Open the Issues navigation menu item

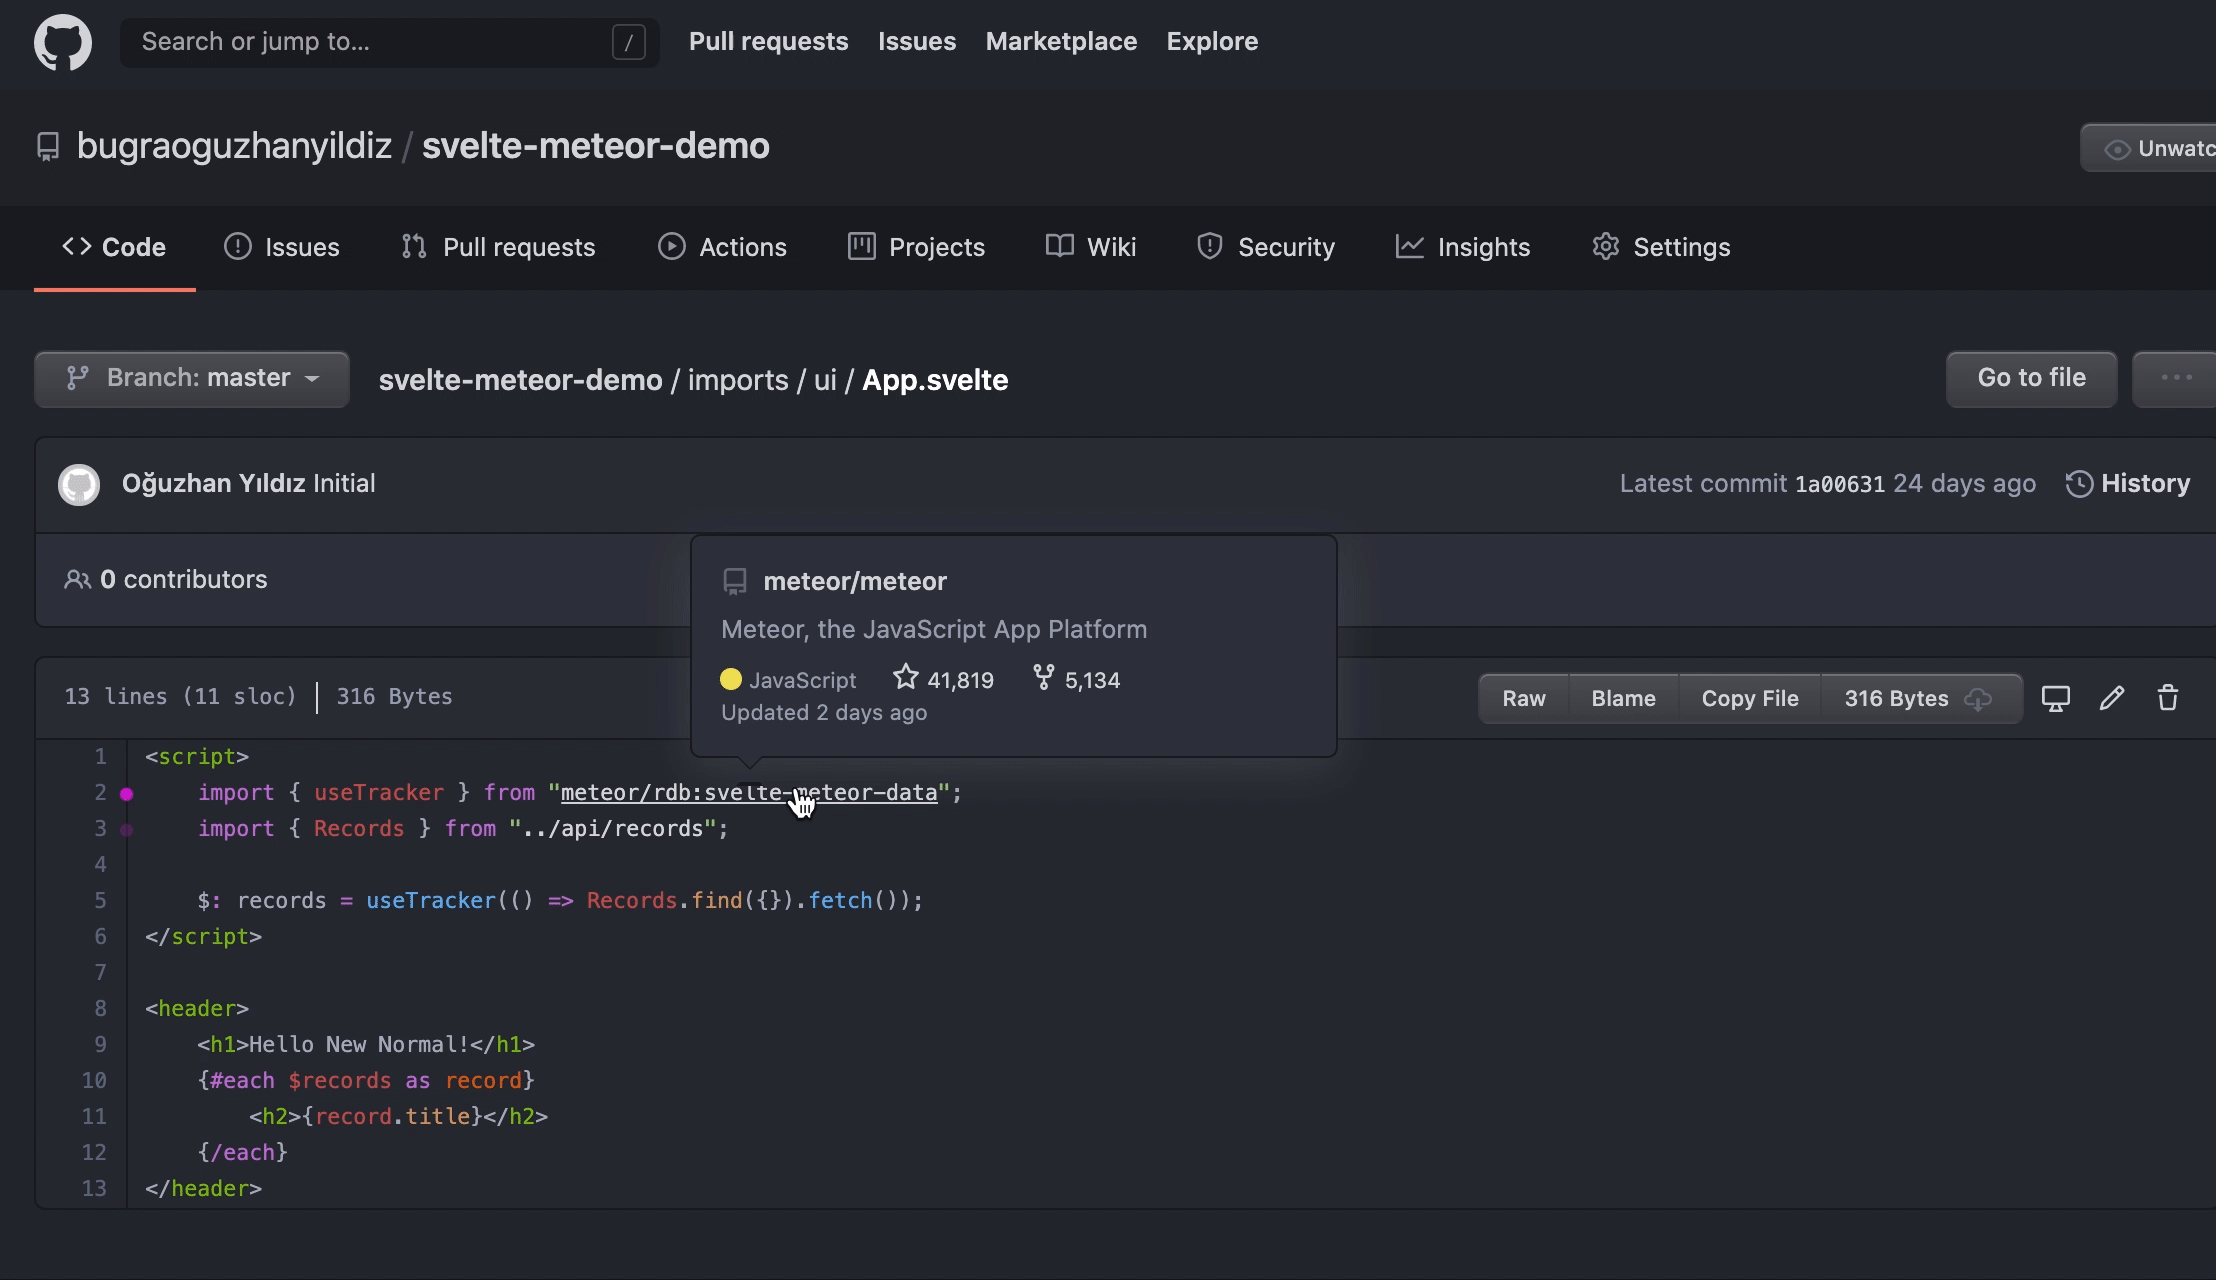click(x=302, y=245)
